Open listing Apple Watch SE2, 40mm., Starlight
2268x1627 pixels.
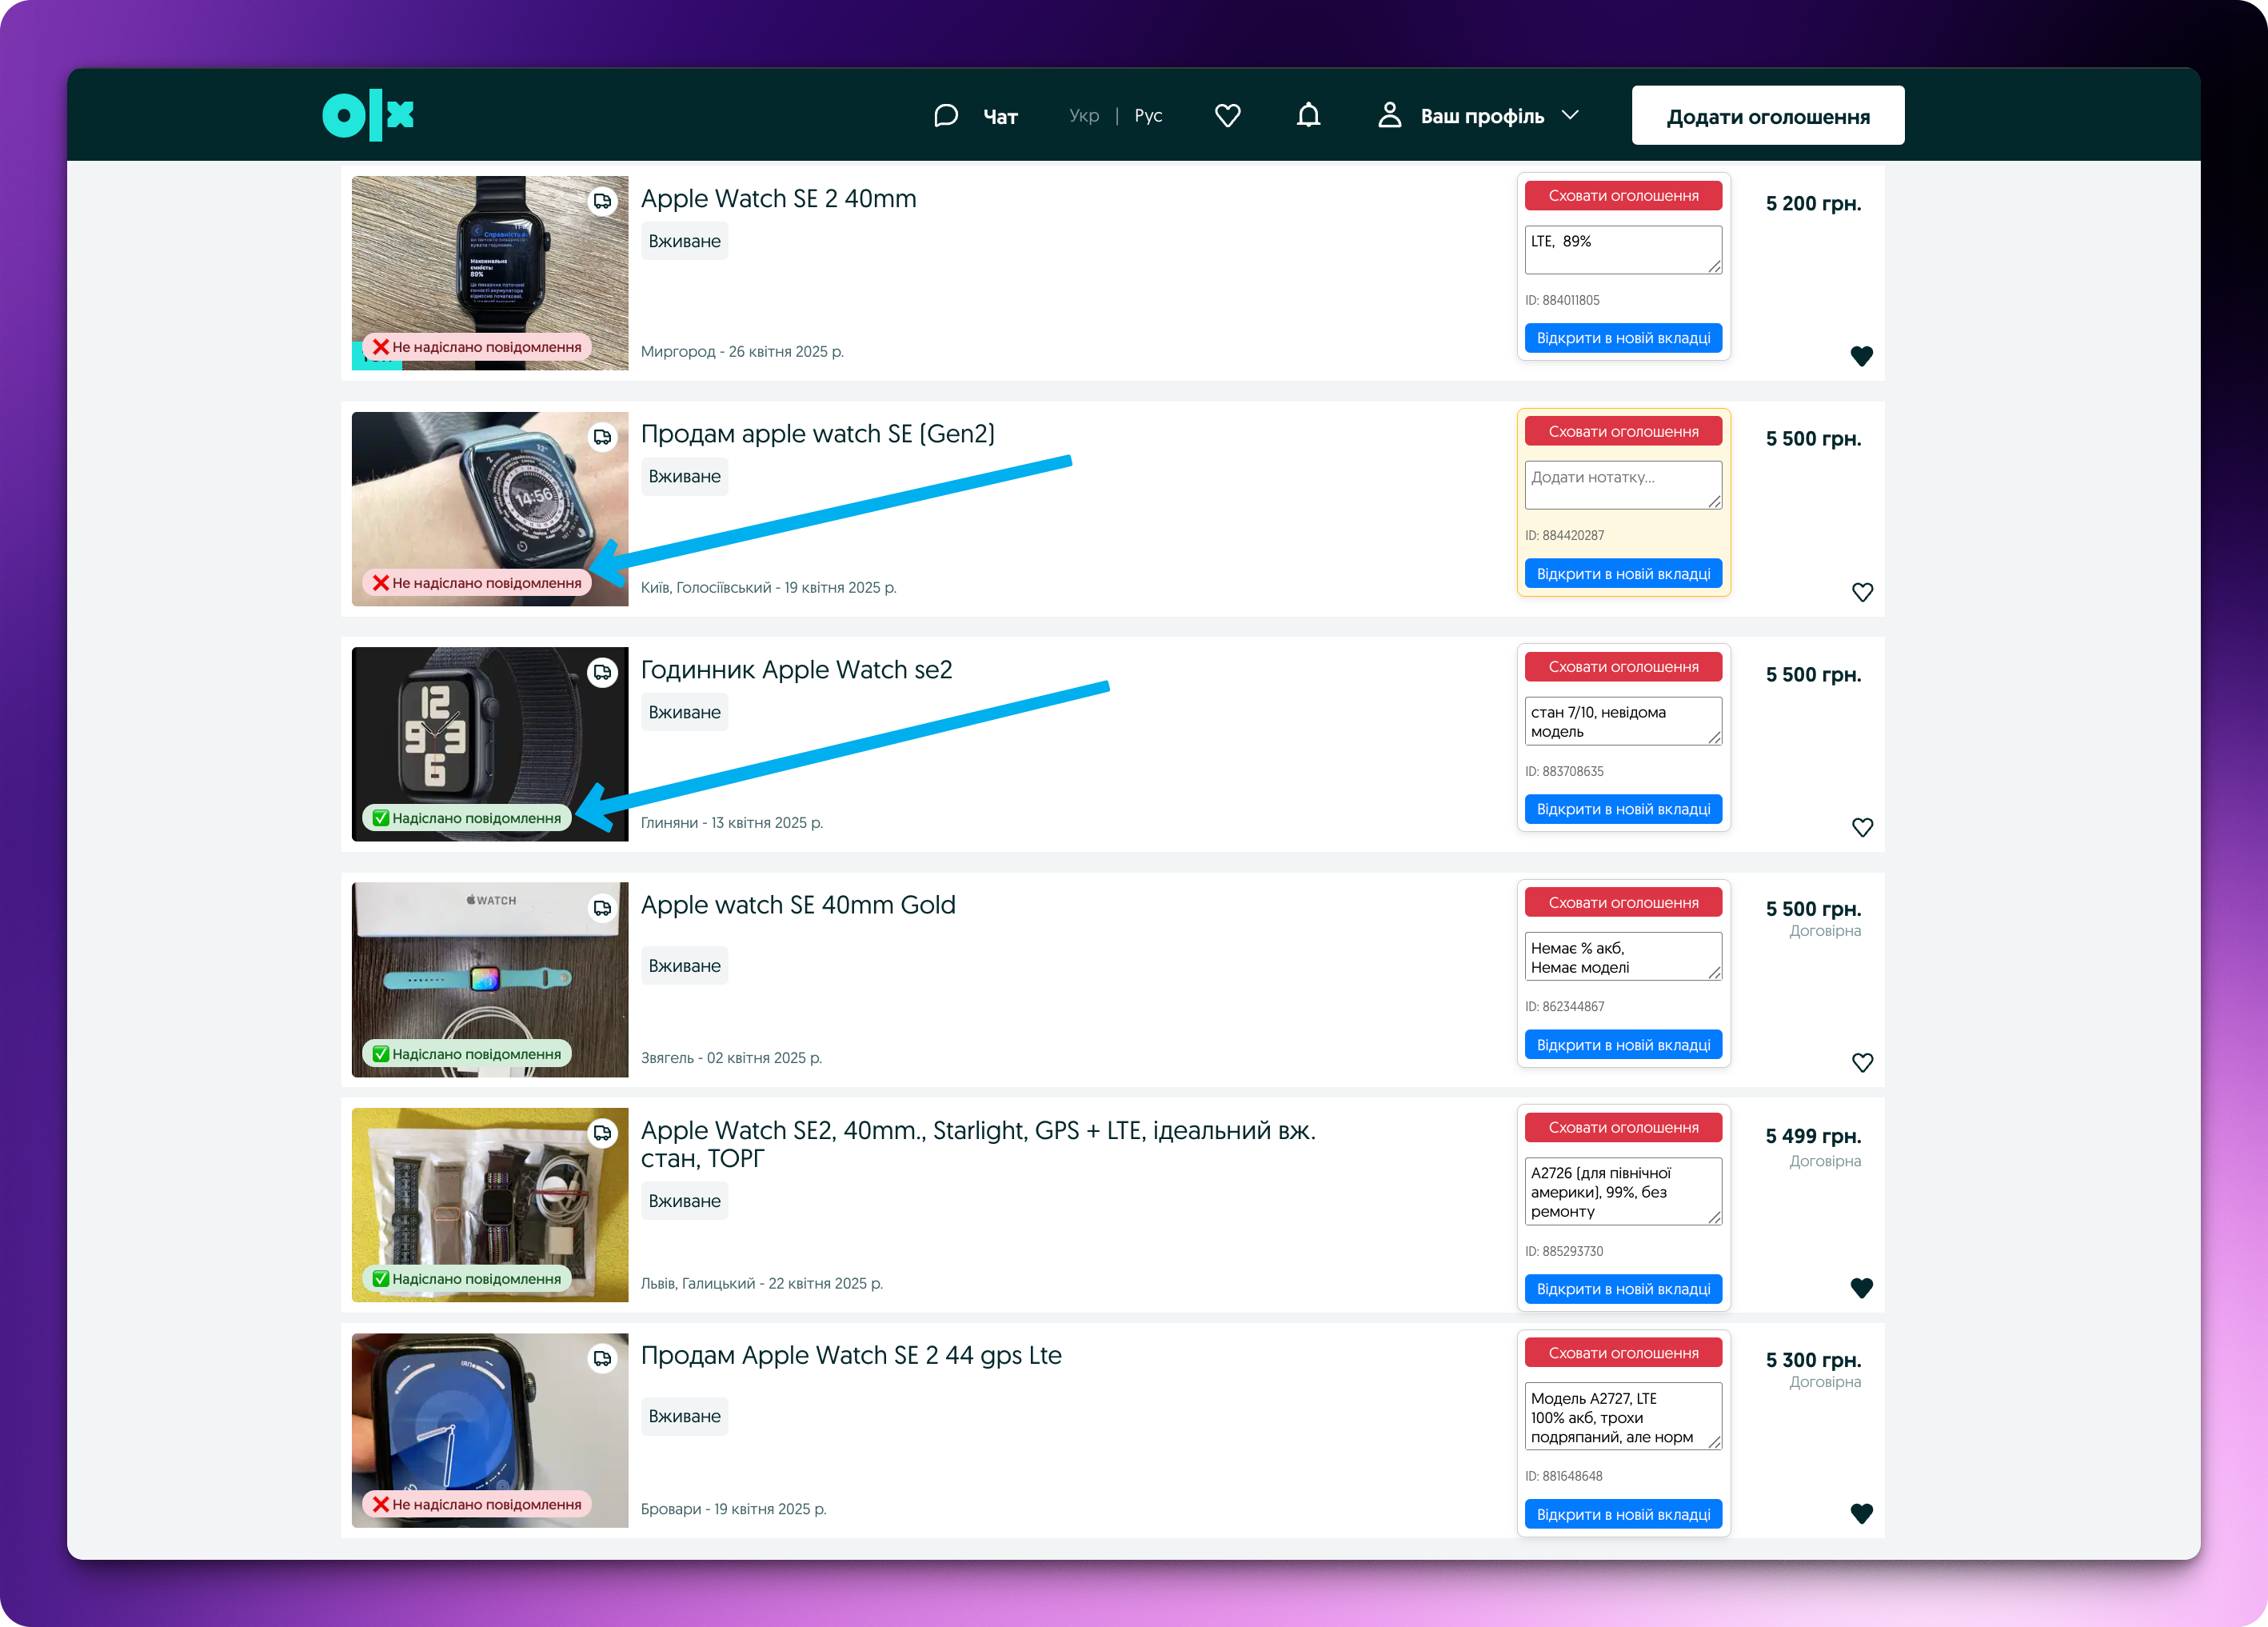tap(978, 1144)
